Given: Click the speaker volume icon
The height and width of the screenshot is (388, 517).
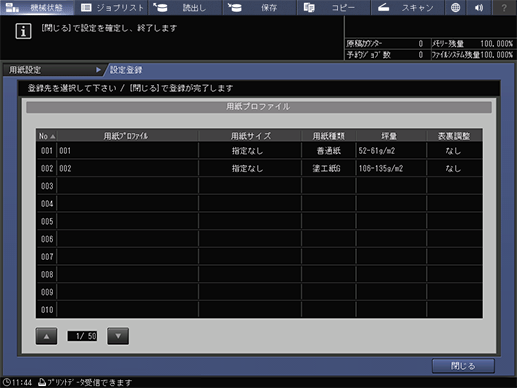Looking at the screenshot, I should pos(480,7).
